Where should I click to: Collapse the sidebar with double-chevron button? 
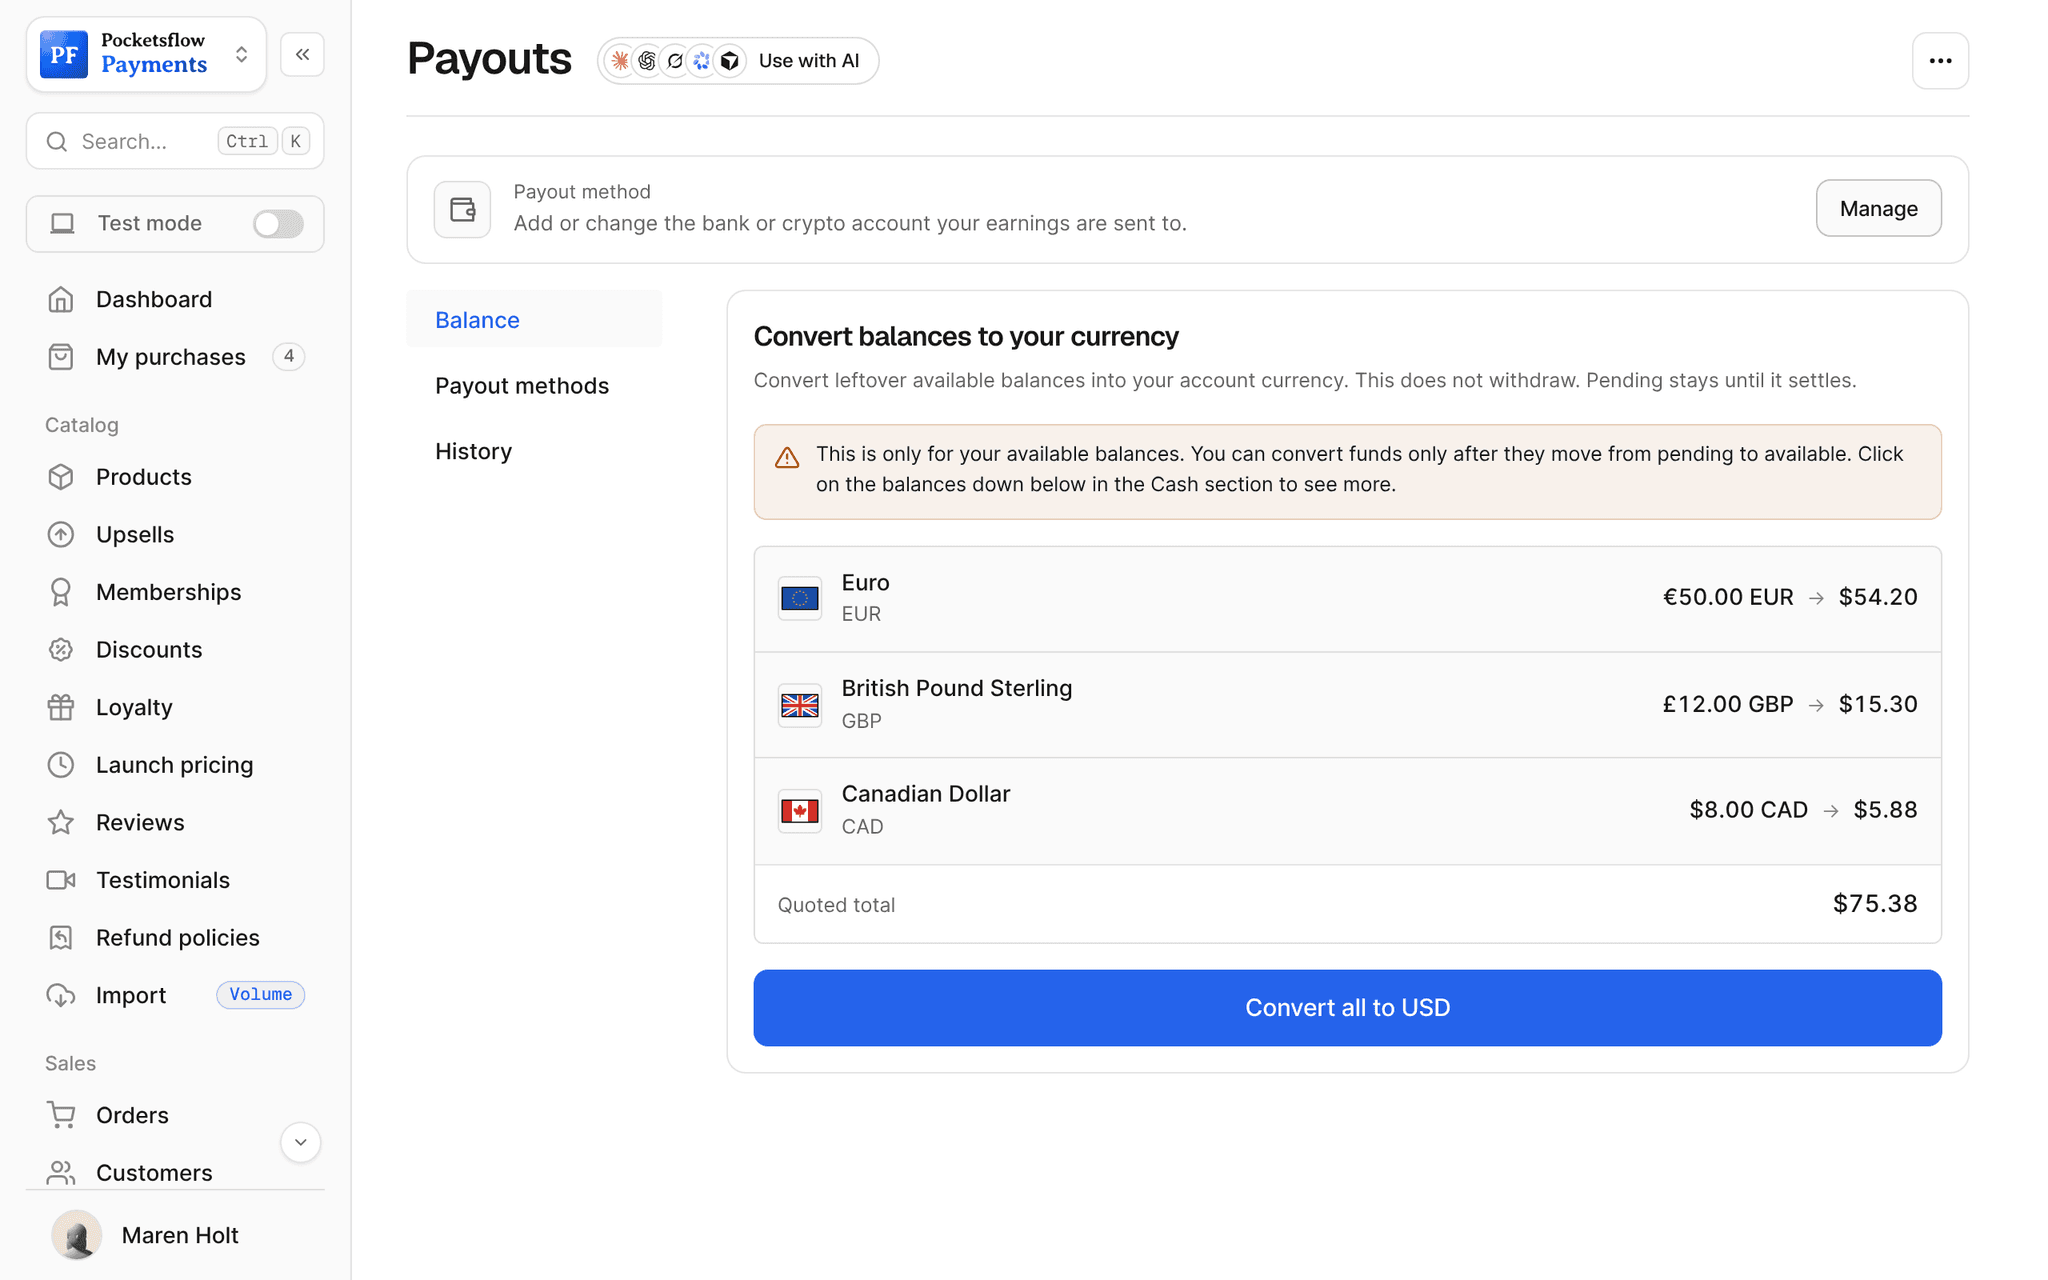click(x=302, y=54)
